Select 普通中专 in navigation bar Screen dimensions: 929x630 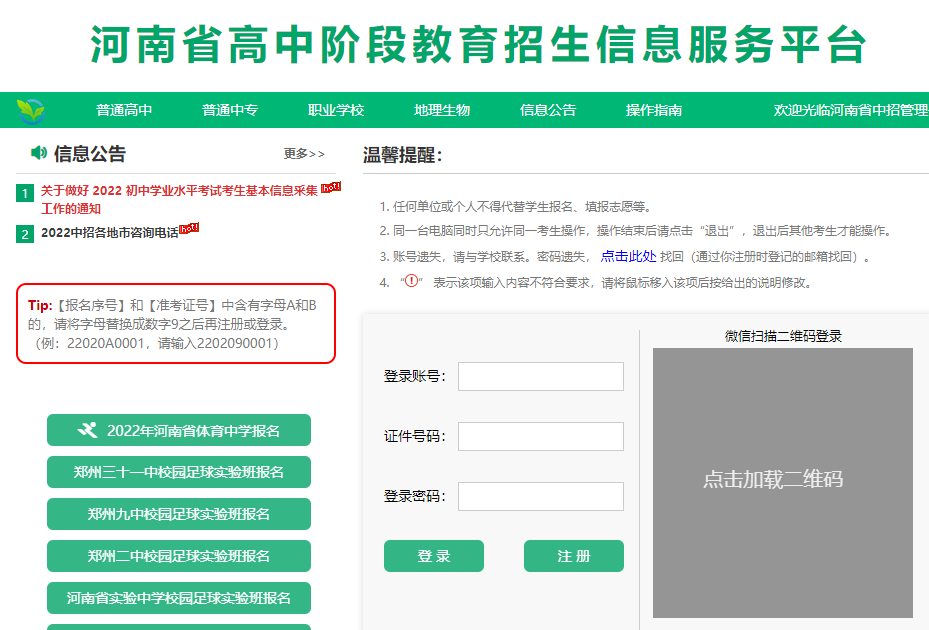pos(230,110)
